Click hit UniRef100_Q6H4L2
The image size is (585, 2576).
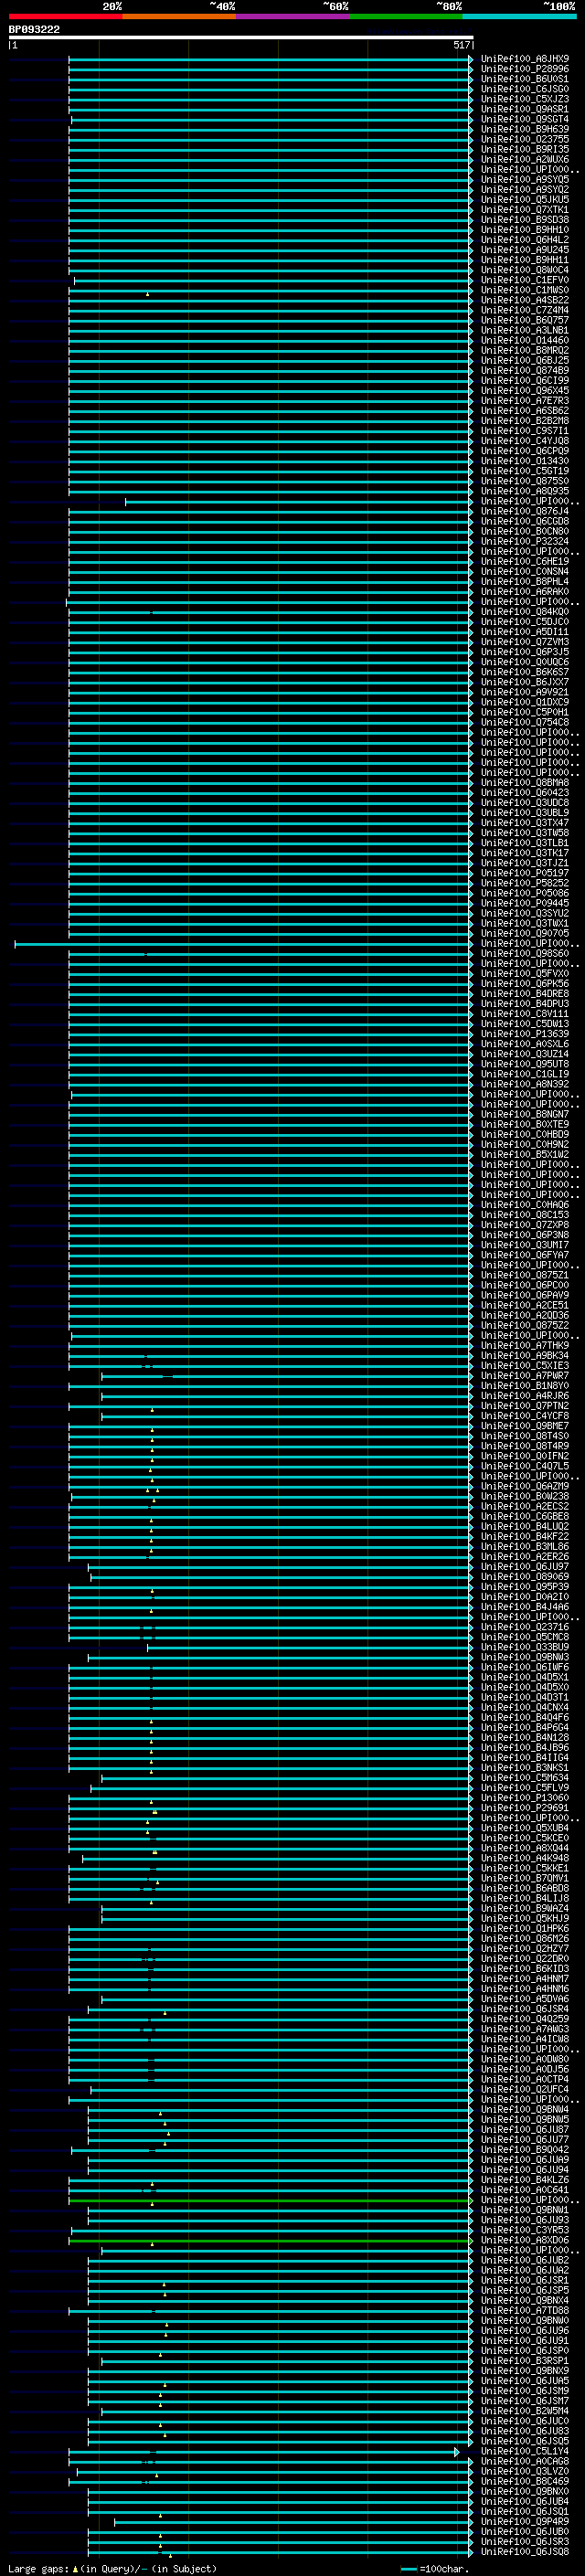(525, 240)
